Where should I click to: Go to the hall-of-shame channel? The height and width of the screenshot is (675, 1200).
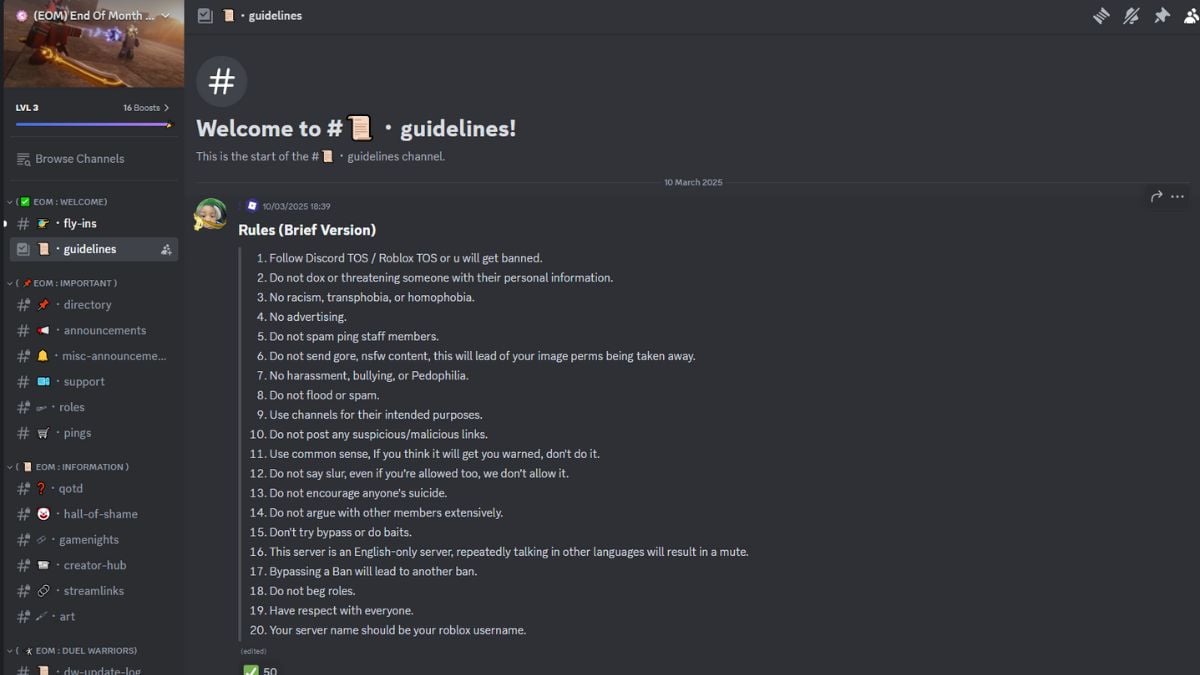(100, 514)
